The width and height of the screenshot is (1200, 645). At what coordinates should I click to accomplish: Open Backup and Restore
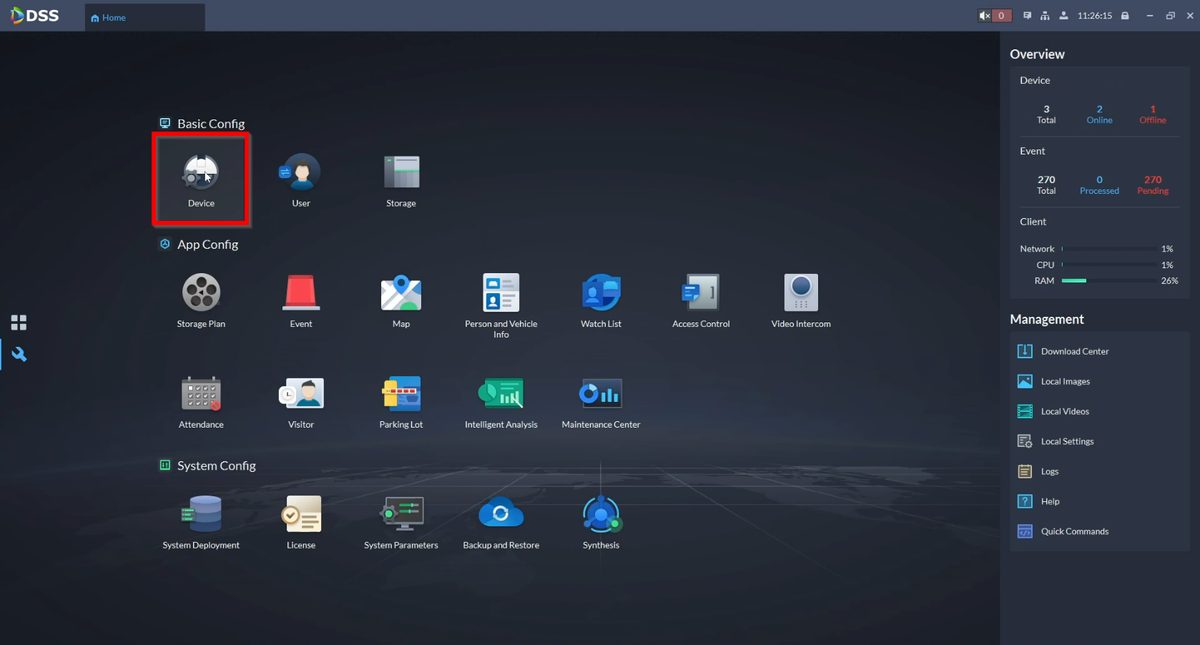501,521
